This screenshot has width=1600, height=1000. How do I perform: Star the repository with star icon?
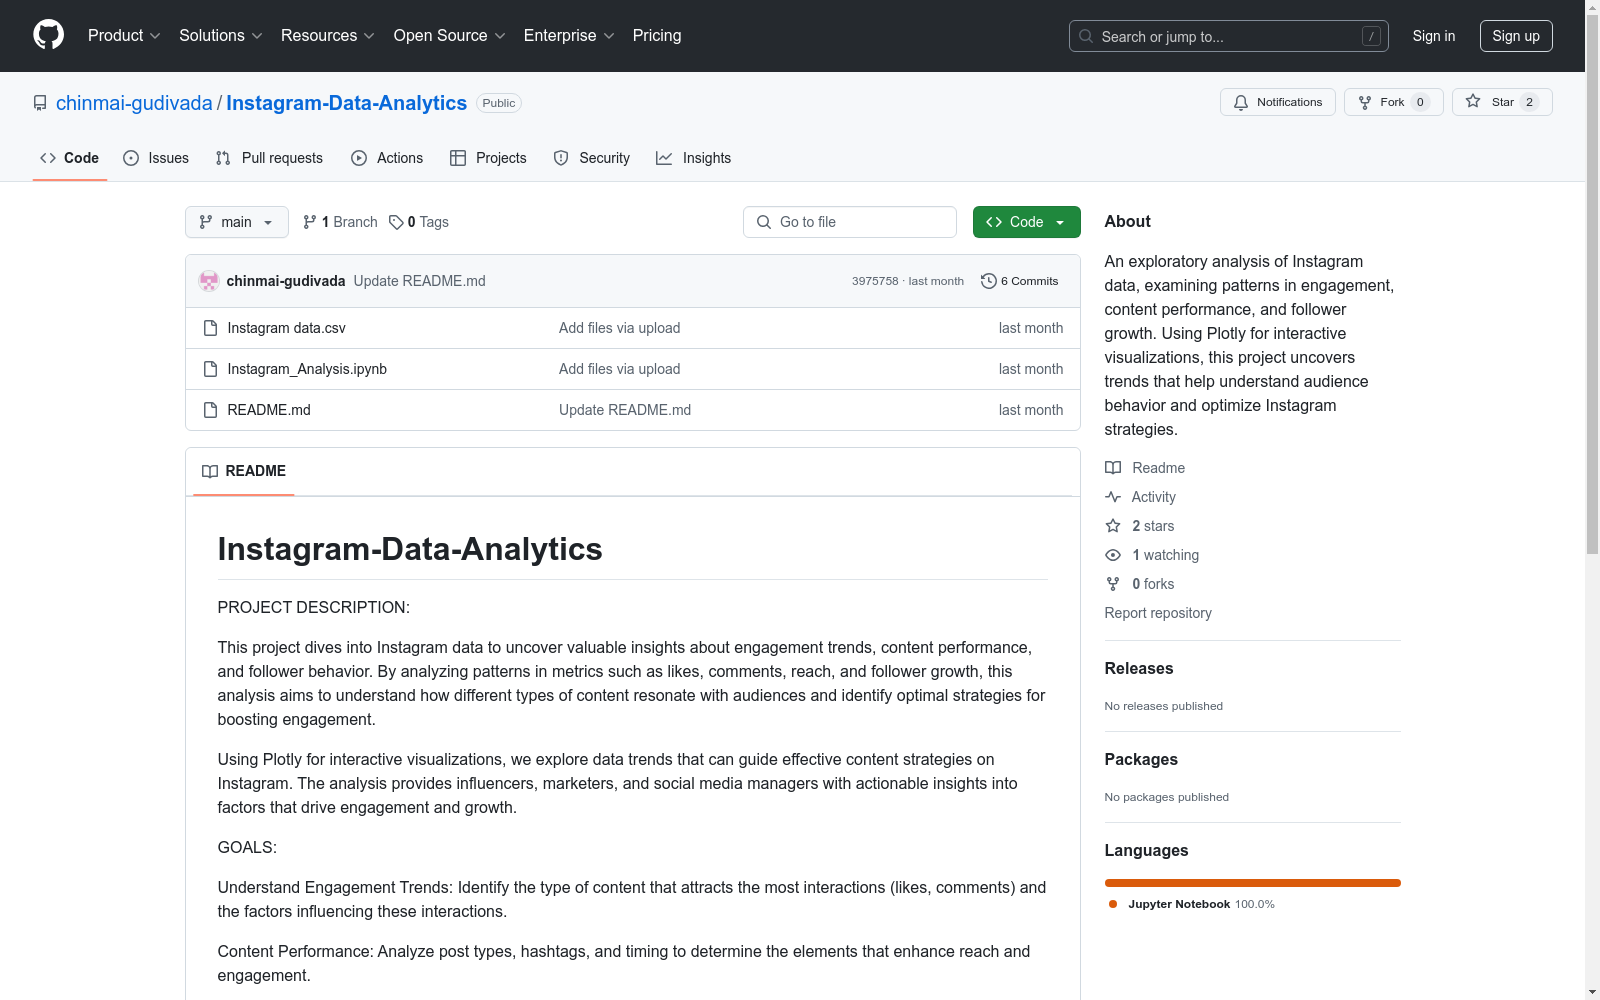point(1473,101)
